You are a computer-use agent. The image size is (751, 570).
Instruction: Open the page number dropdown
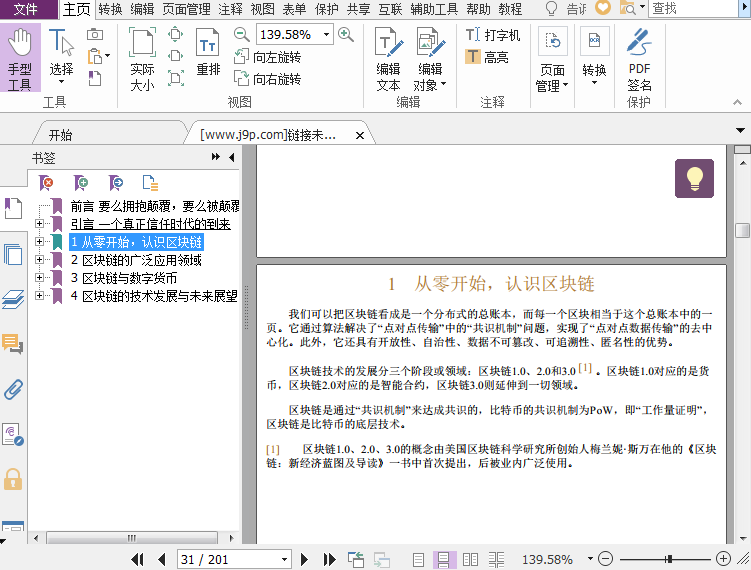click(284, 559)
